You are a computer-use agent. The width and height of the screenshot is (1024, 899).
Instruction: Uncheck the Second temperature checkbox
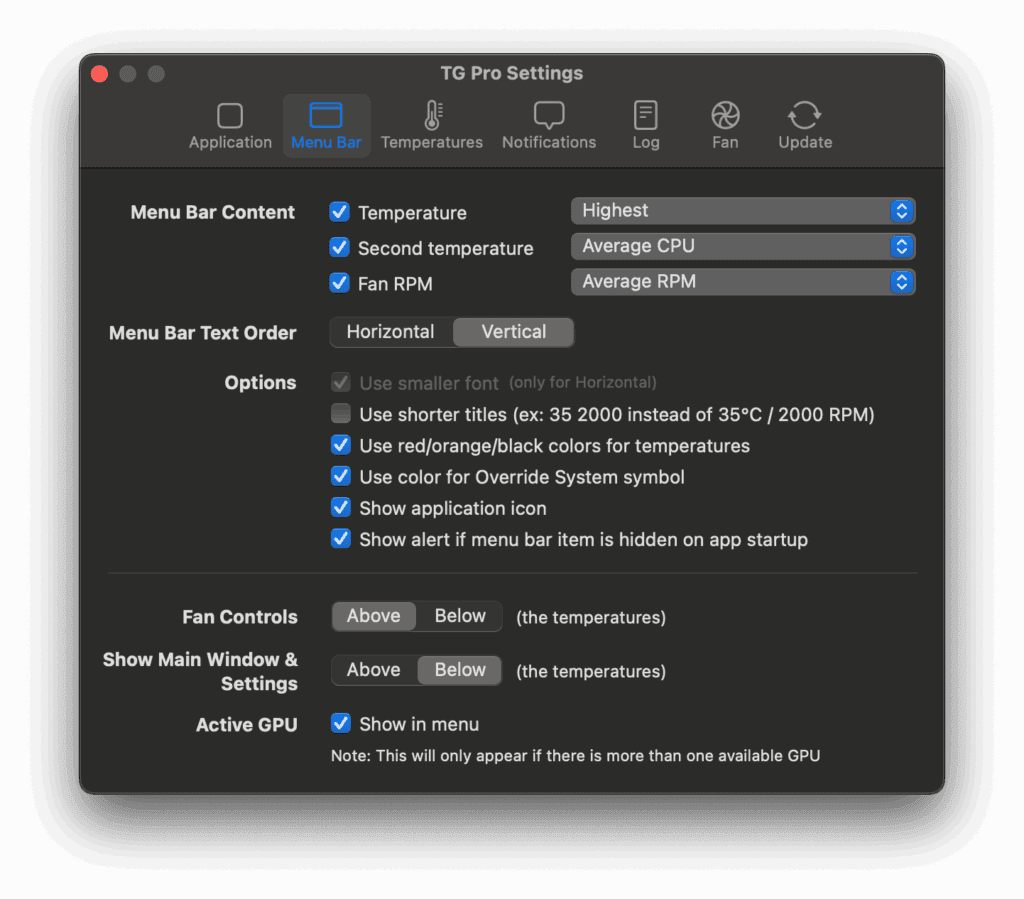340,247
